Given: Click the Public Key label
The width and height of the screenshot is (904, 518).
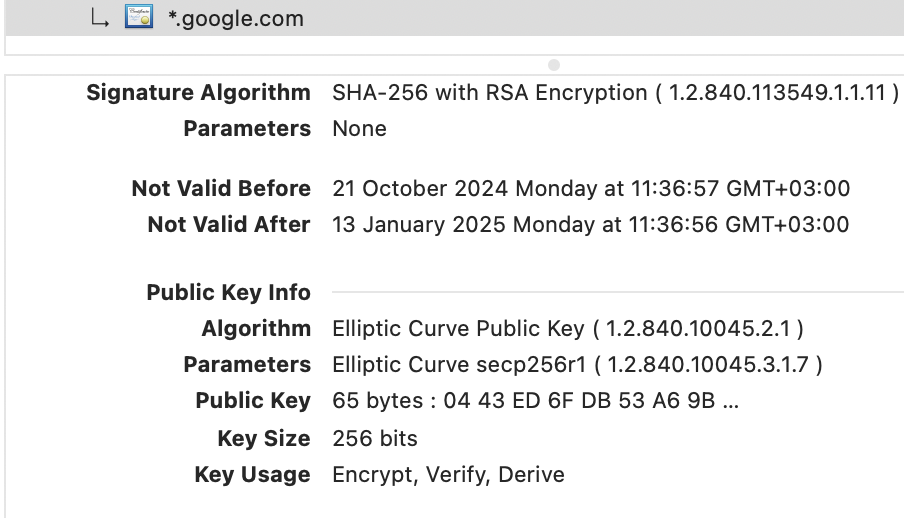Looking at the screenshot, I should [253, 401].
